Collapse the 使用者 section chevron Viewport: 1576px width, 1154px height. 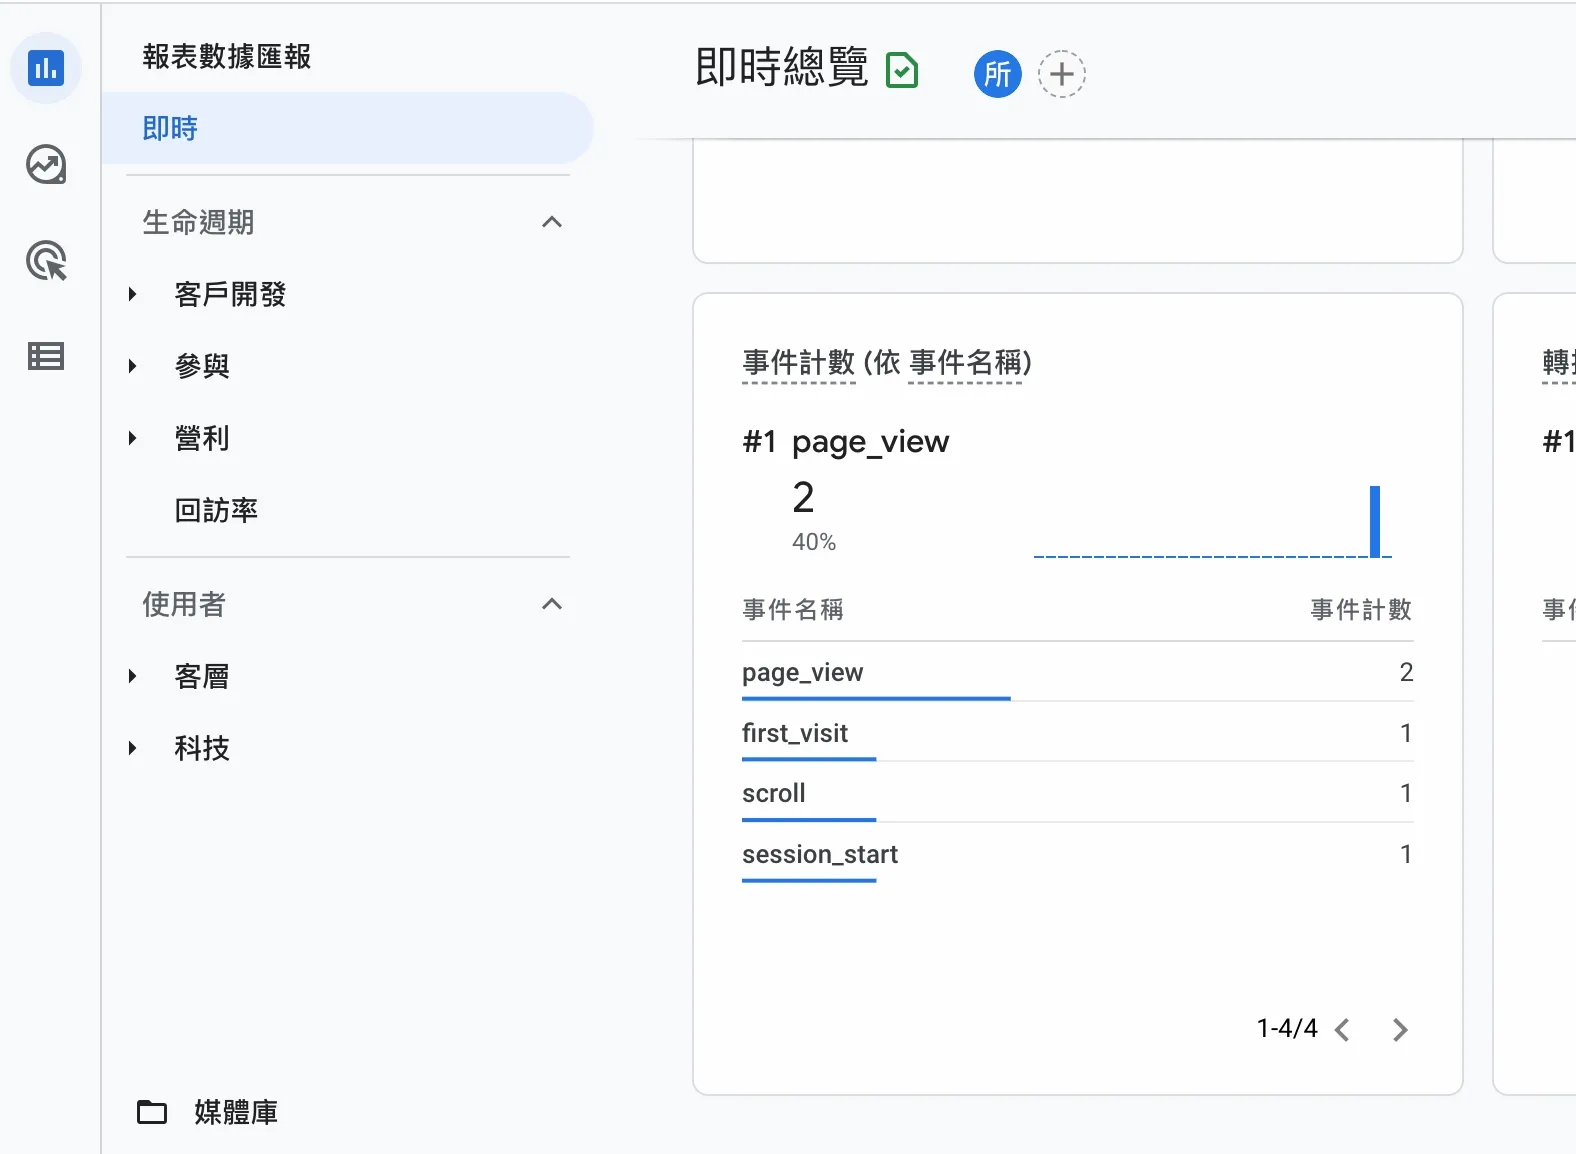pyautogui.click(x=552, y=604)
